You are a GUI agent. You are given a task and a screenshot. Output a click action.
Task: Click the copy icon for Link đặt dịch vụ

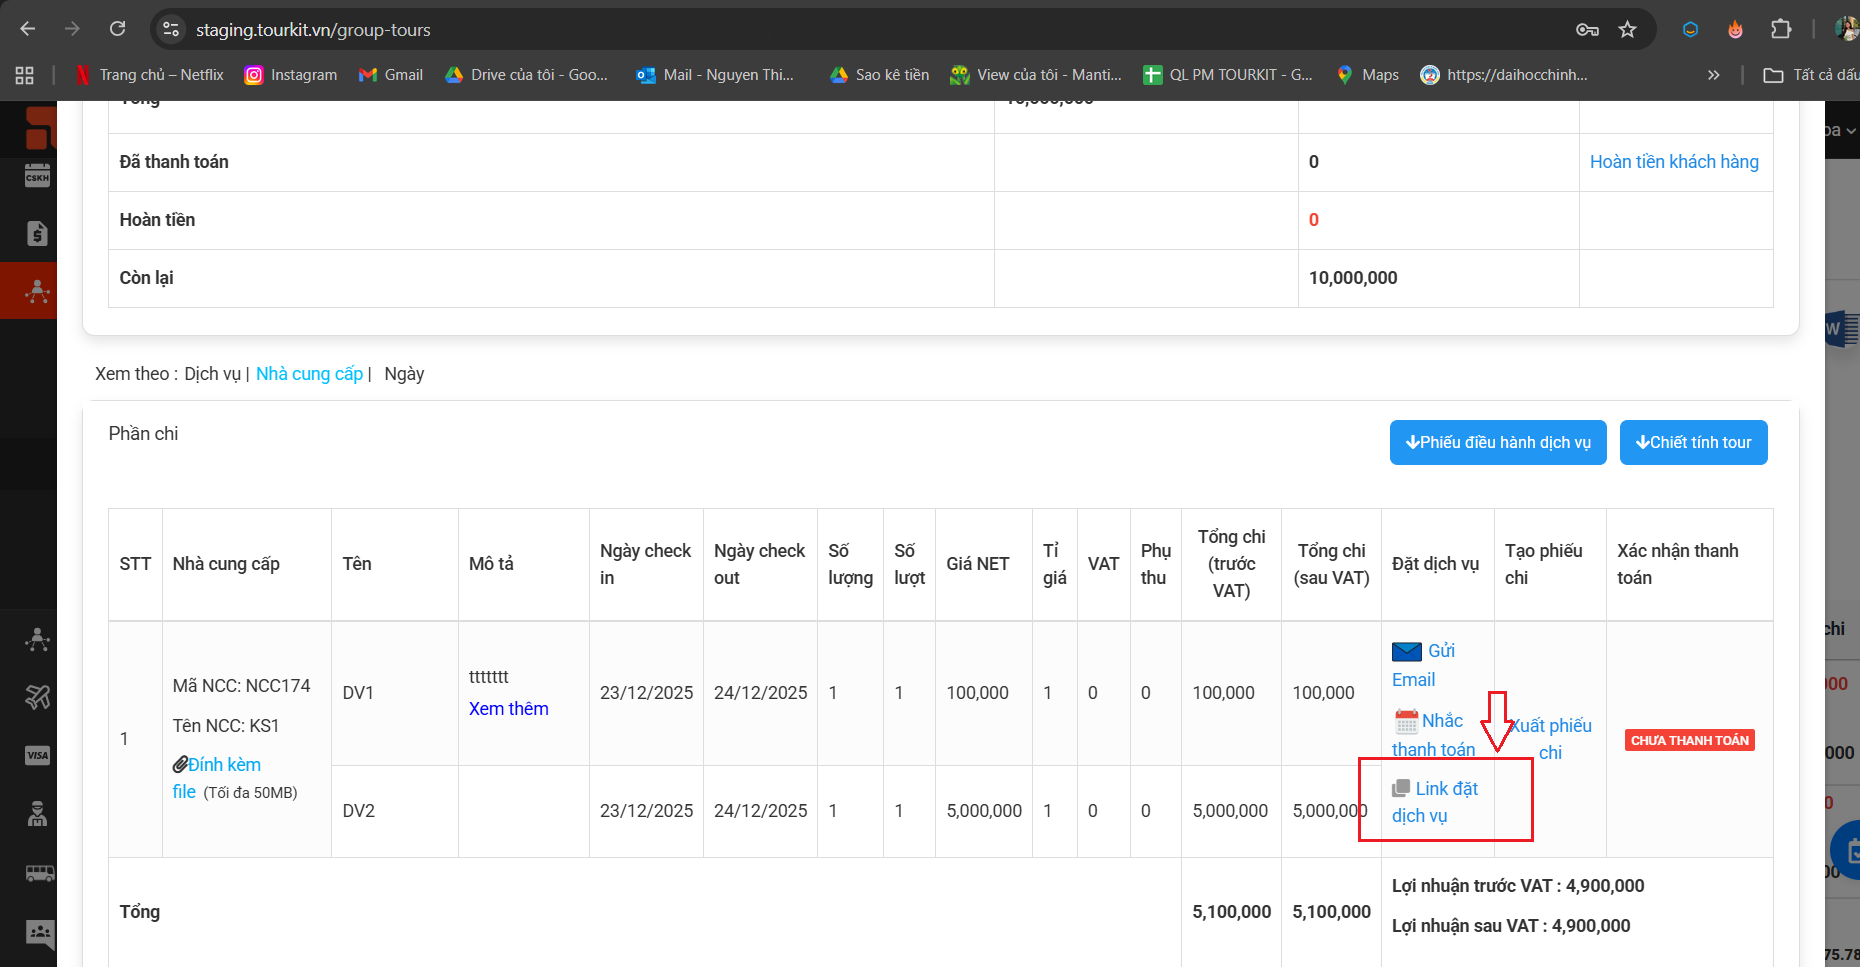[x=1401, y=789]
